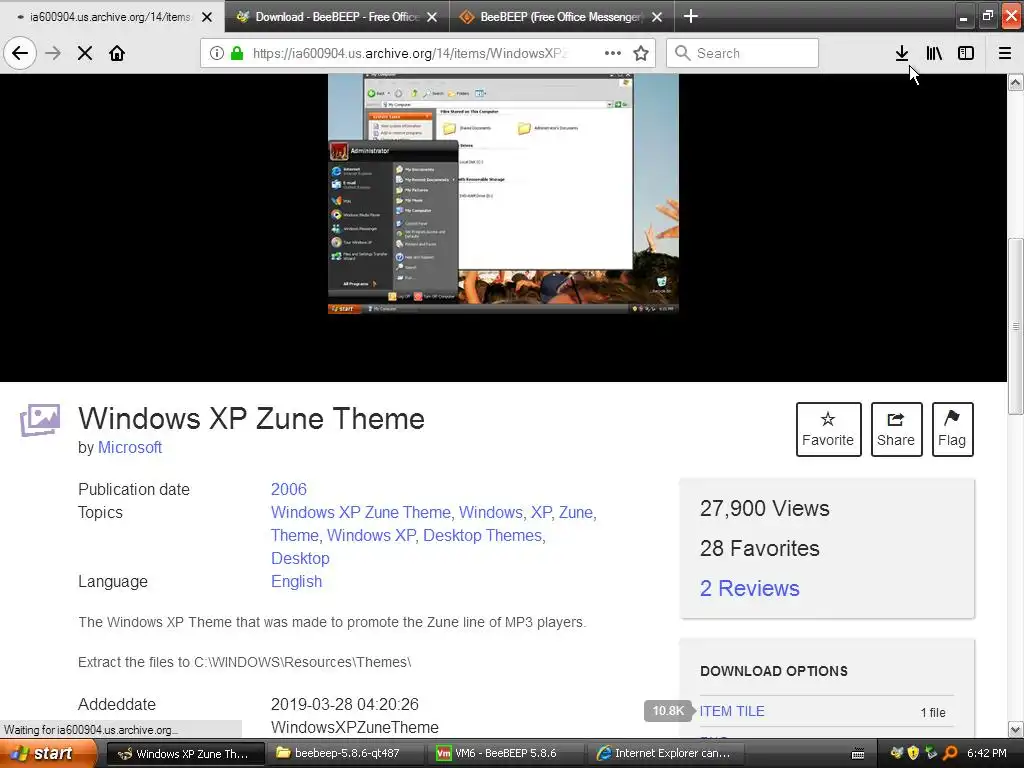
Task: Click the Addeddate value 2019-03-28 04:20:26
Action: click(345, 704)
